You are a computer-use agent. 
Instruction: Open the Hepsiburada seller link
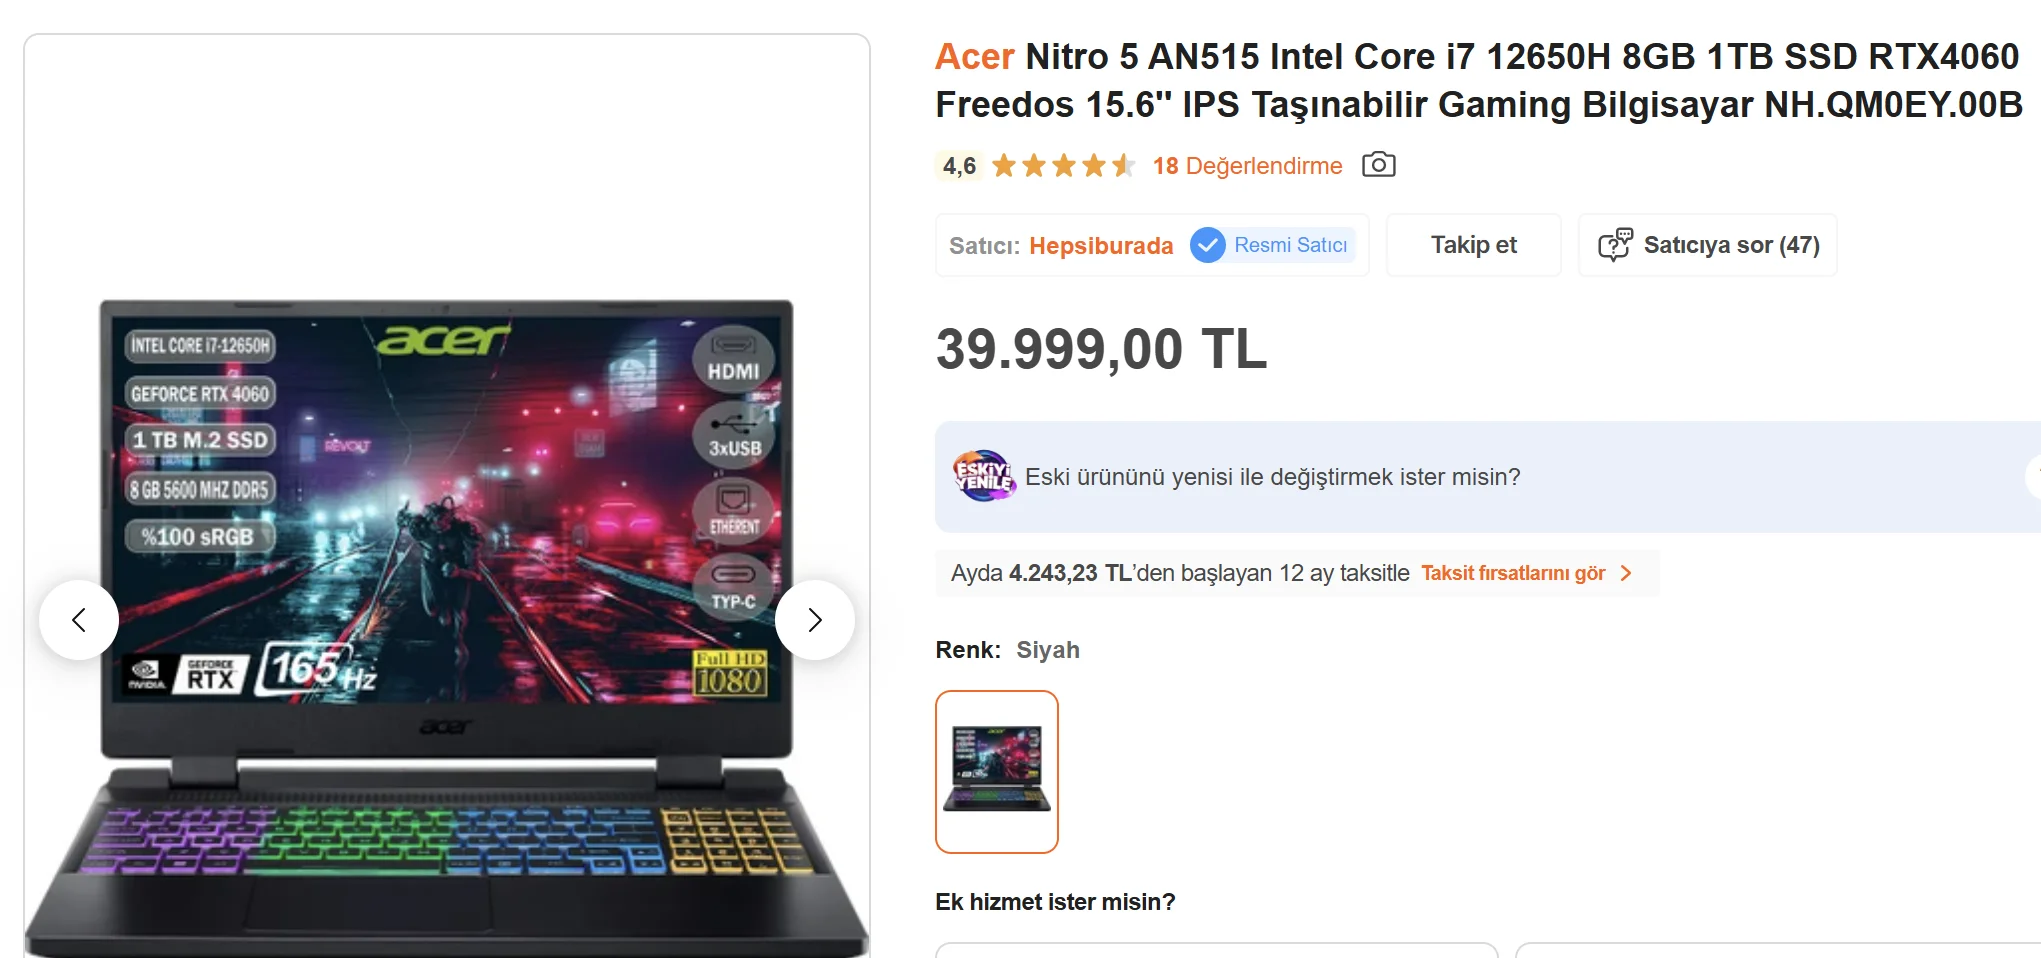(1101, 246)
